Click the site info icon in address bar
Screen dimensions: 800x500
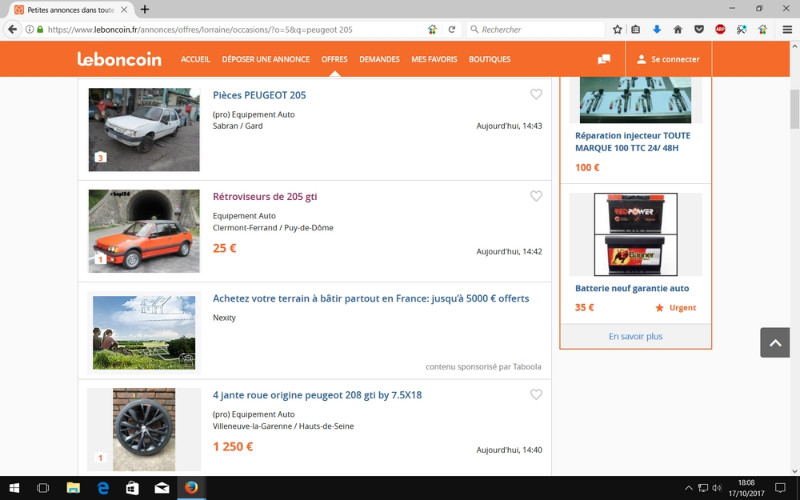coord(30,30)
